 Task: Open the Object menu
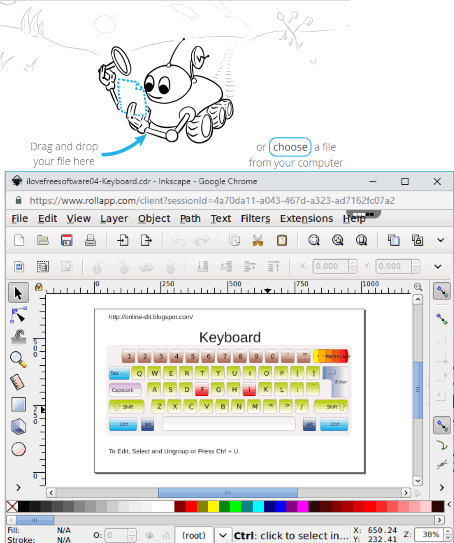coord(154,219)
